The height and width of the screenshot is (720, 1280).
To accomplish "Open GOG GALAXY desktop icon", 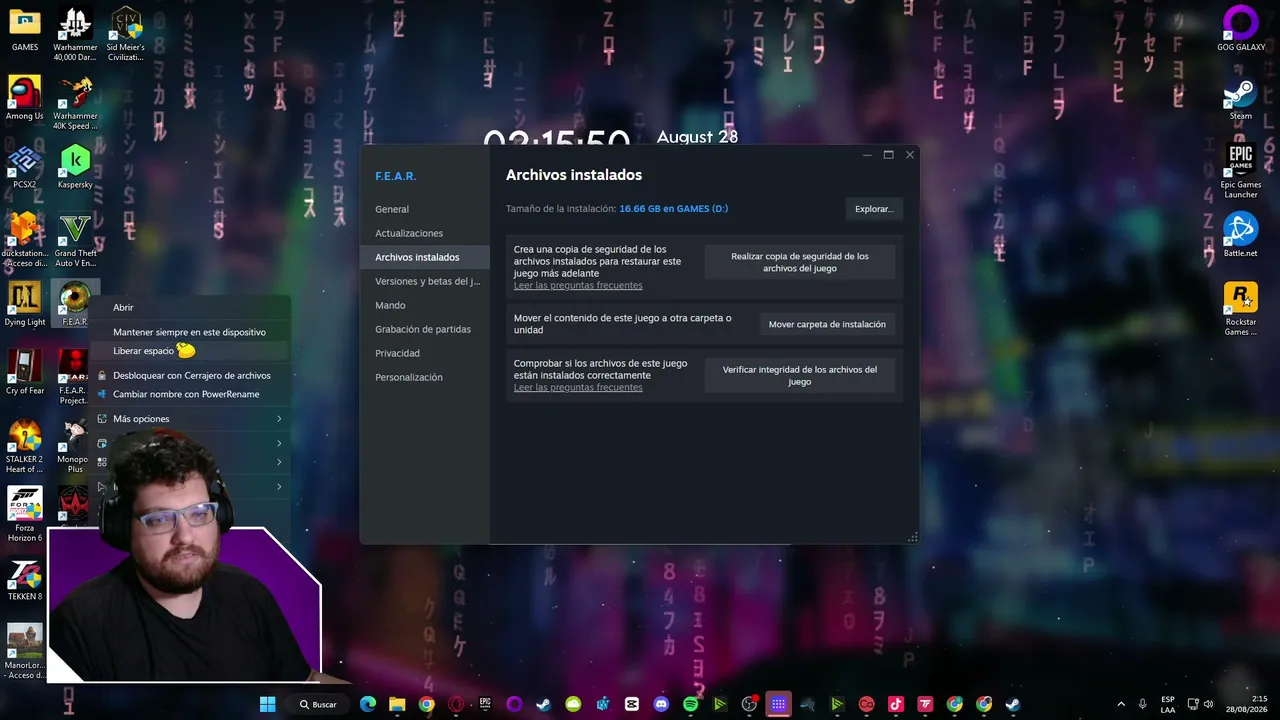I will click(x=1241, y=30).
